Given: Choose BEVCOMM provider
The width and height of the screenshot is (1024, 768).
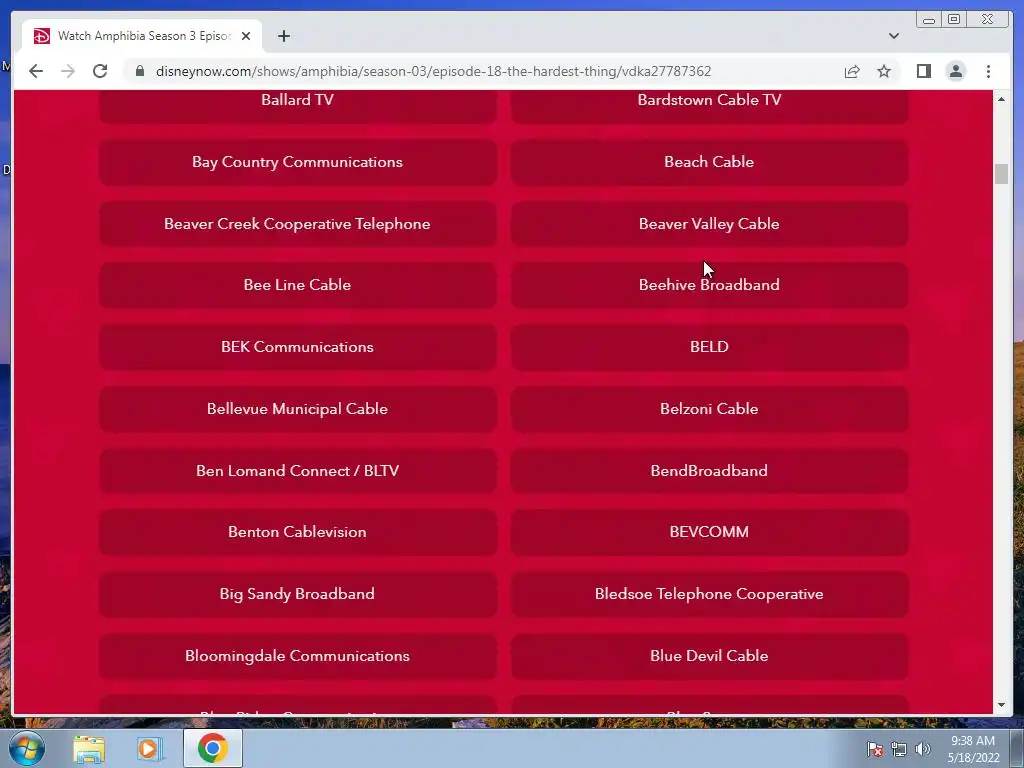Looking at the screenshot, I should tap(709, 532).
